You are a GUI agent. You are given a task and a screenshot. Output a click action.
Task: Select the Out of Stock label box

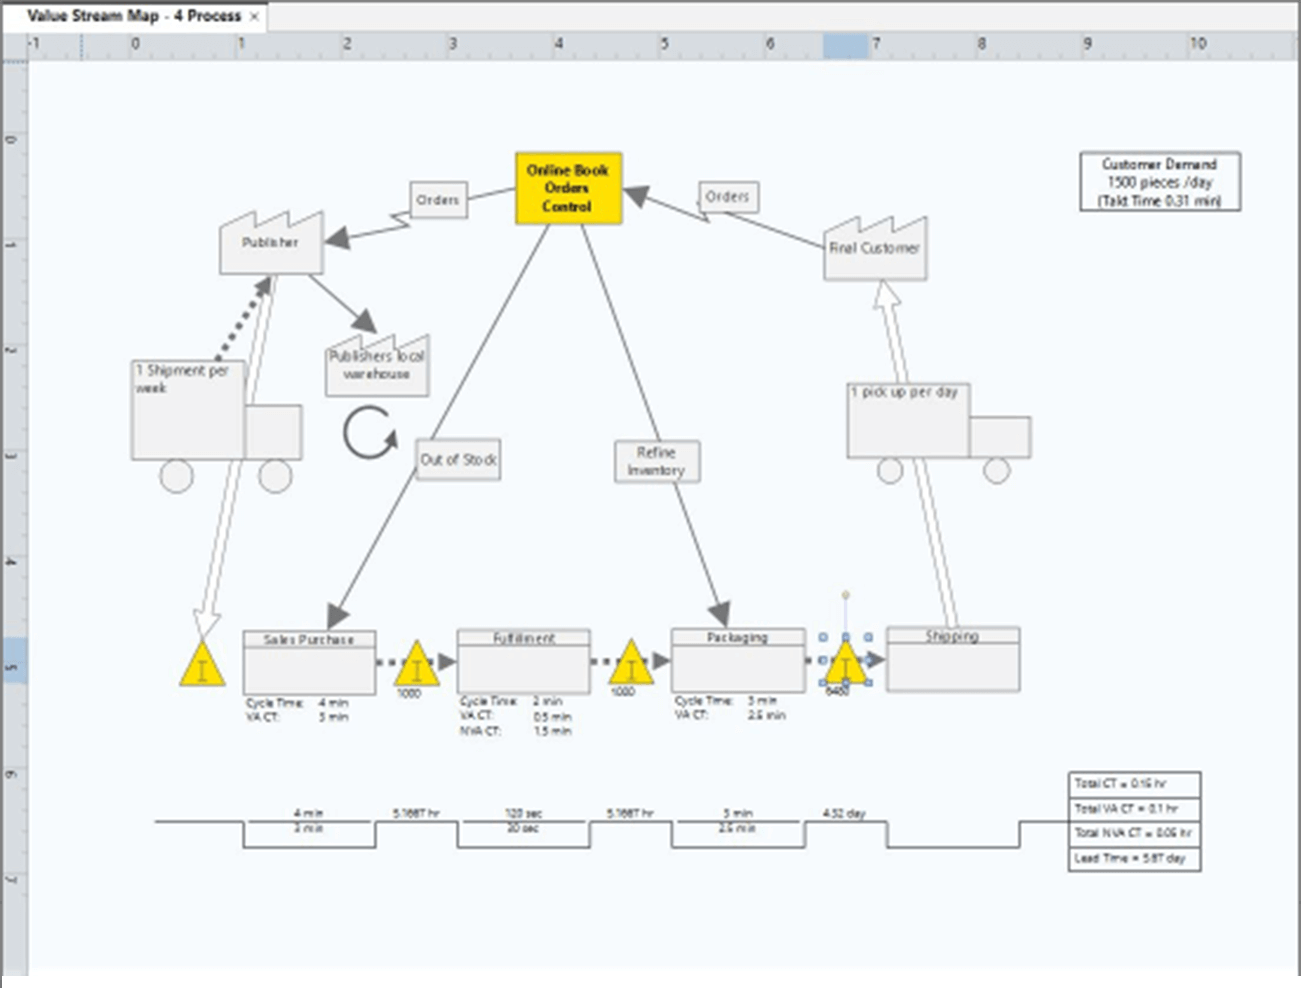pyautogui.click(x=458, y=460)
